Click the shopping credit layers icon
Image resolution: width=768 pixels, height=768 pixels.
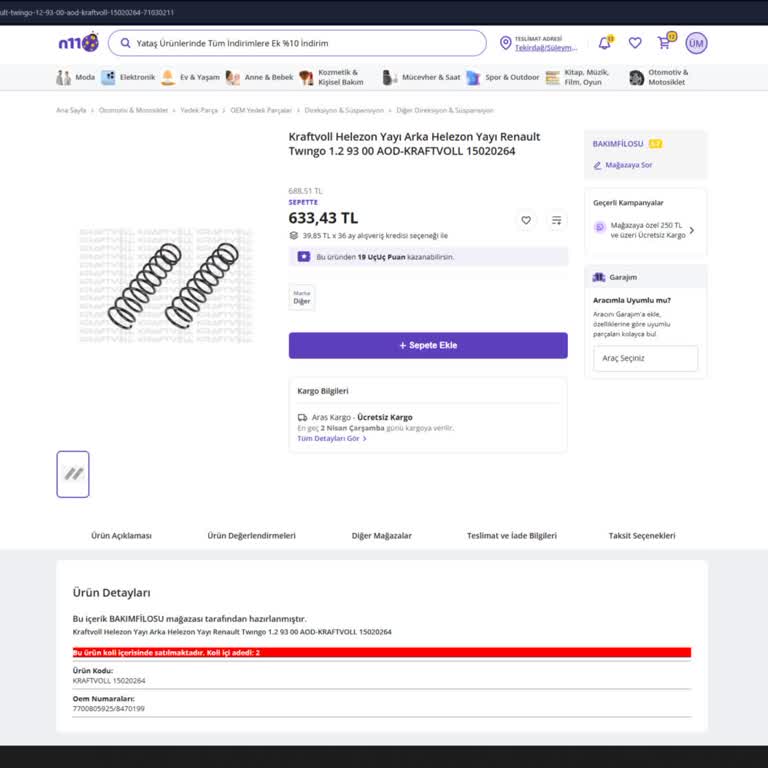click(x=293, y=236)
